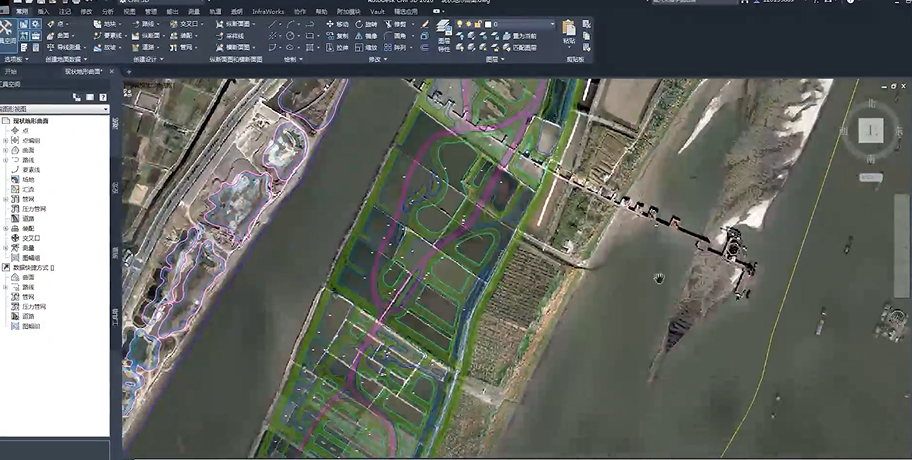The height and width of the screenshot is (460, 912).
Task: Click the Grading (放坡) tool
Action: pyautogui.click(x=108, y=47)
